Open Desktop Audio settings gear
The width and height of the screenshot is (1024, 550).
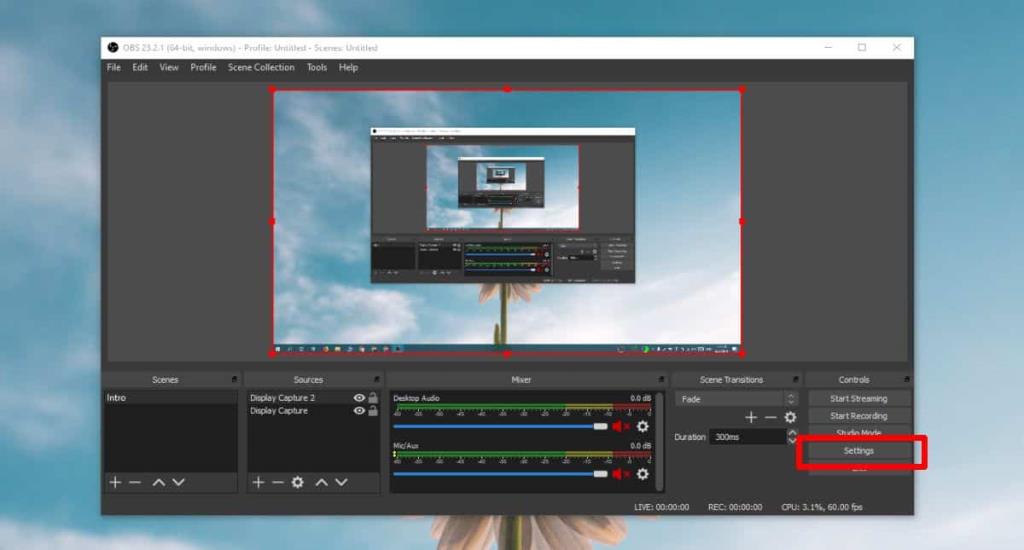(x=642, y=427)
